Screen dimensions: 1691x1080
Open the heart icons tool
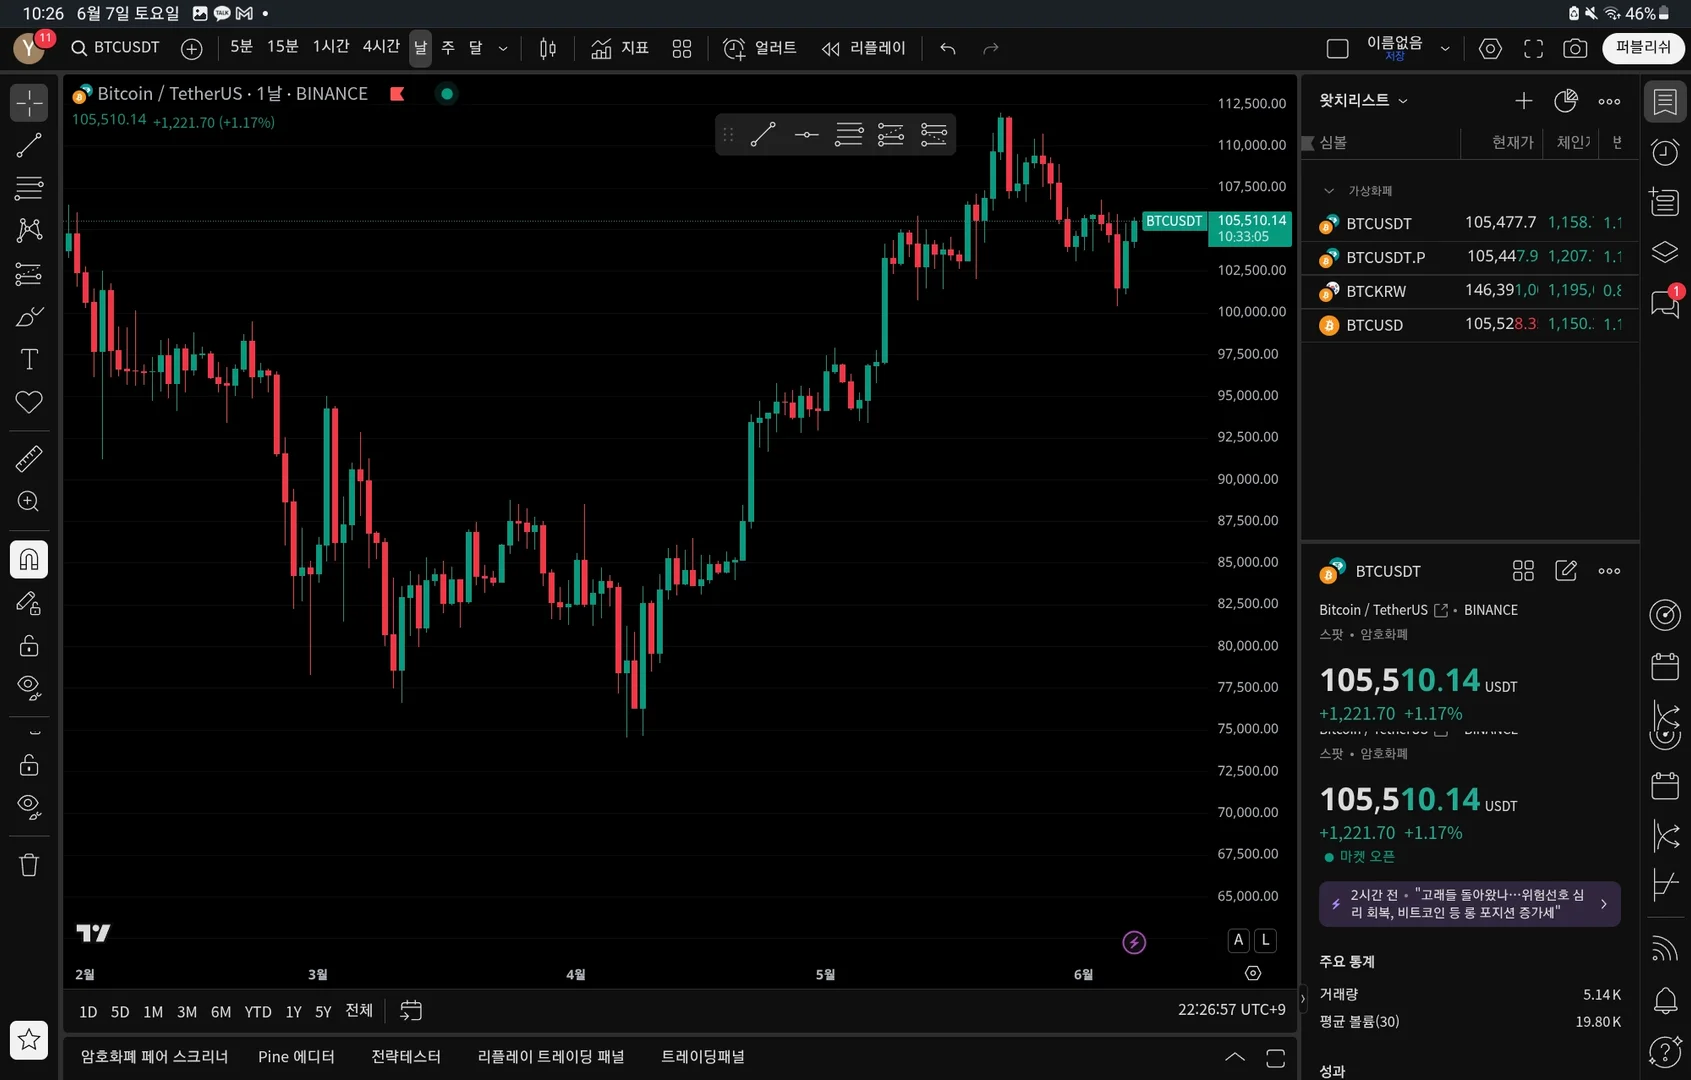click(x=29, y=402)
